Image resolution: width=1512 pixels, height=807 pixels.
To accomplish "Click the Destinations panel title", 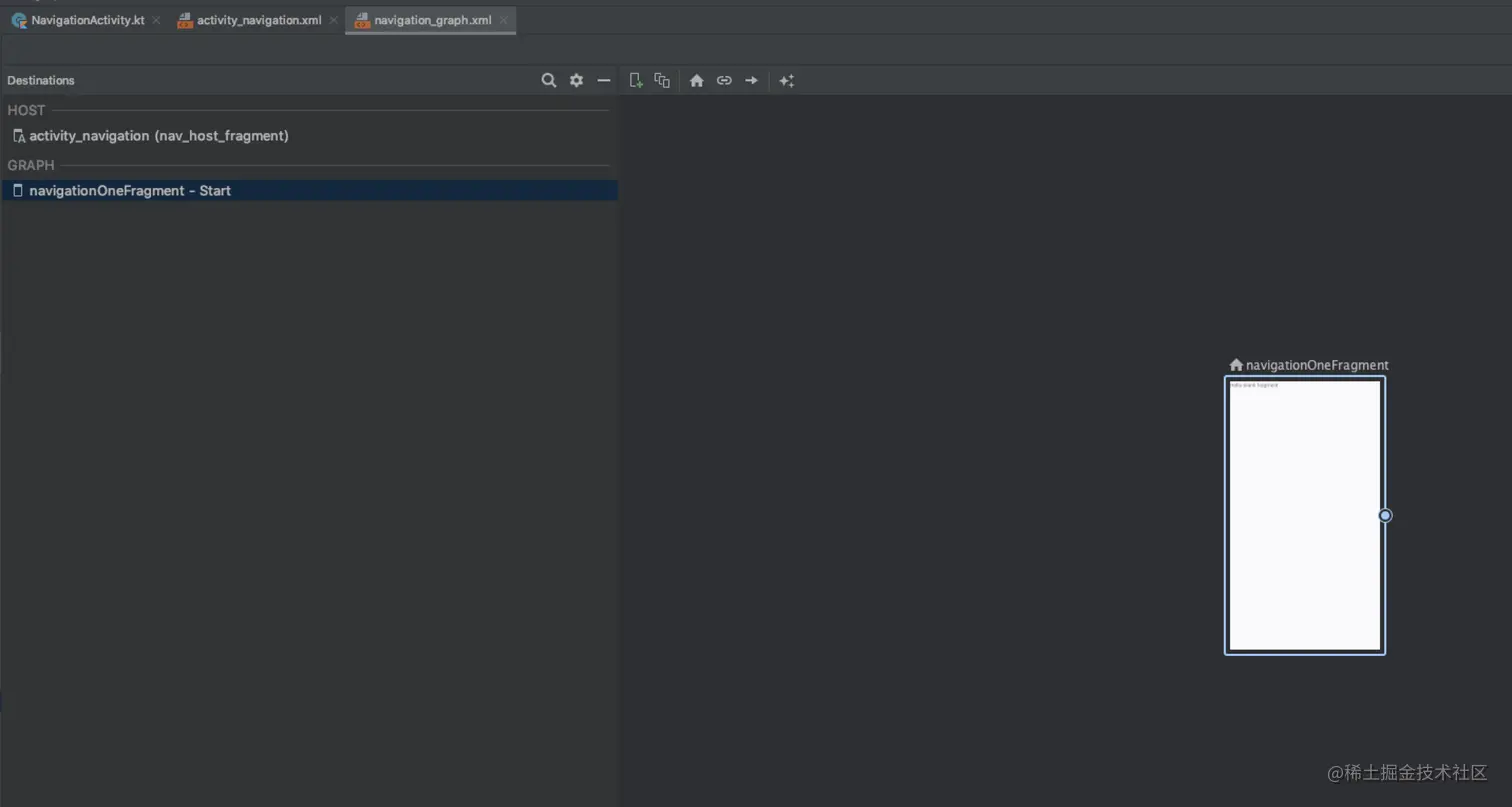I will [41, 80].
